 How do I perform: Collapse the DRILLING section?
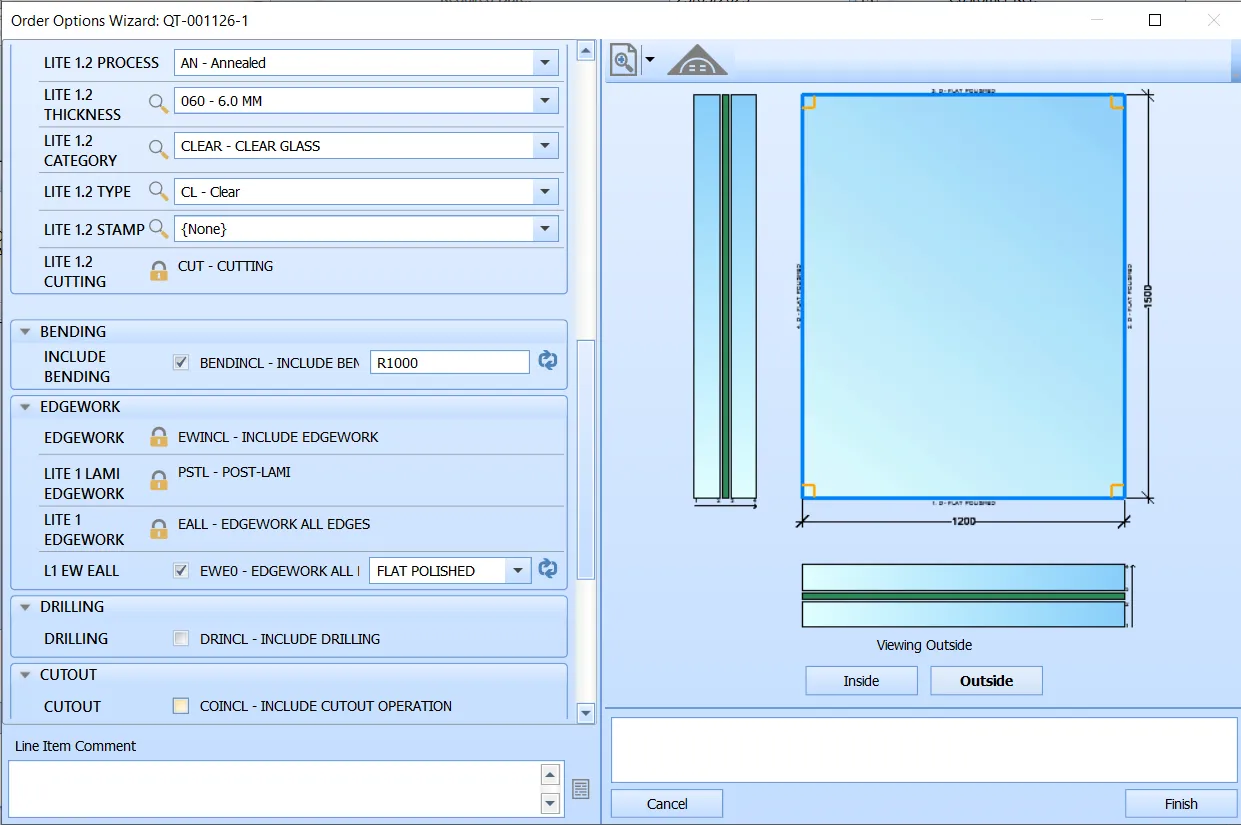24,607
